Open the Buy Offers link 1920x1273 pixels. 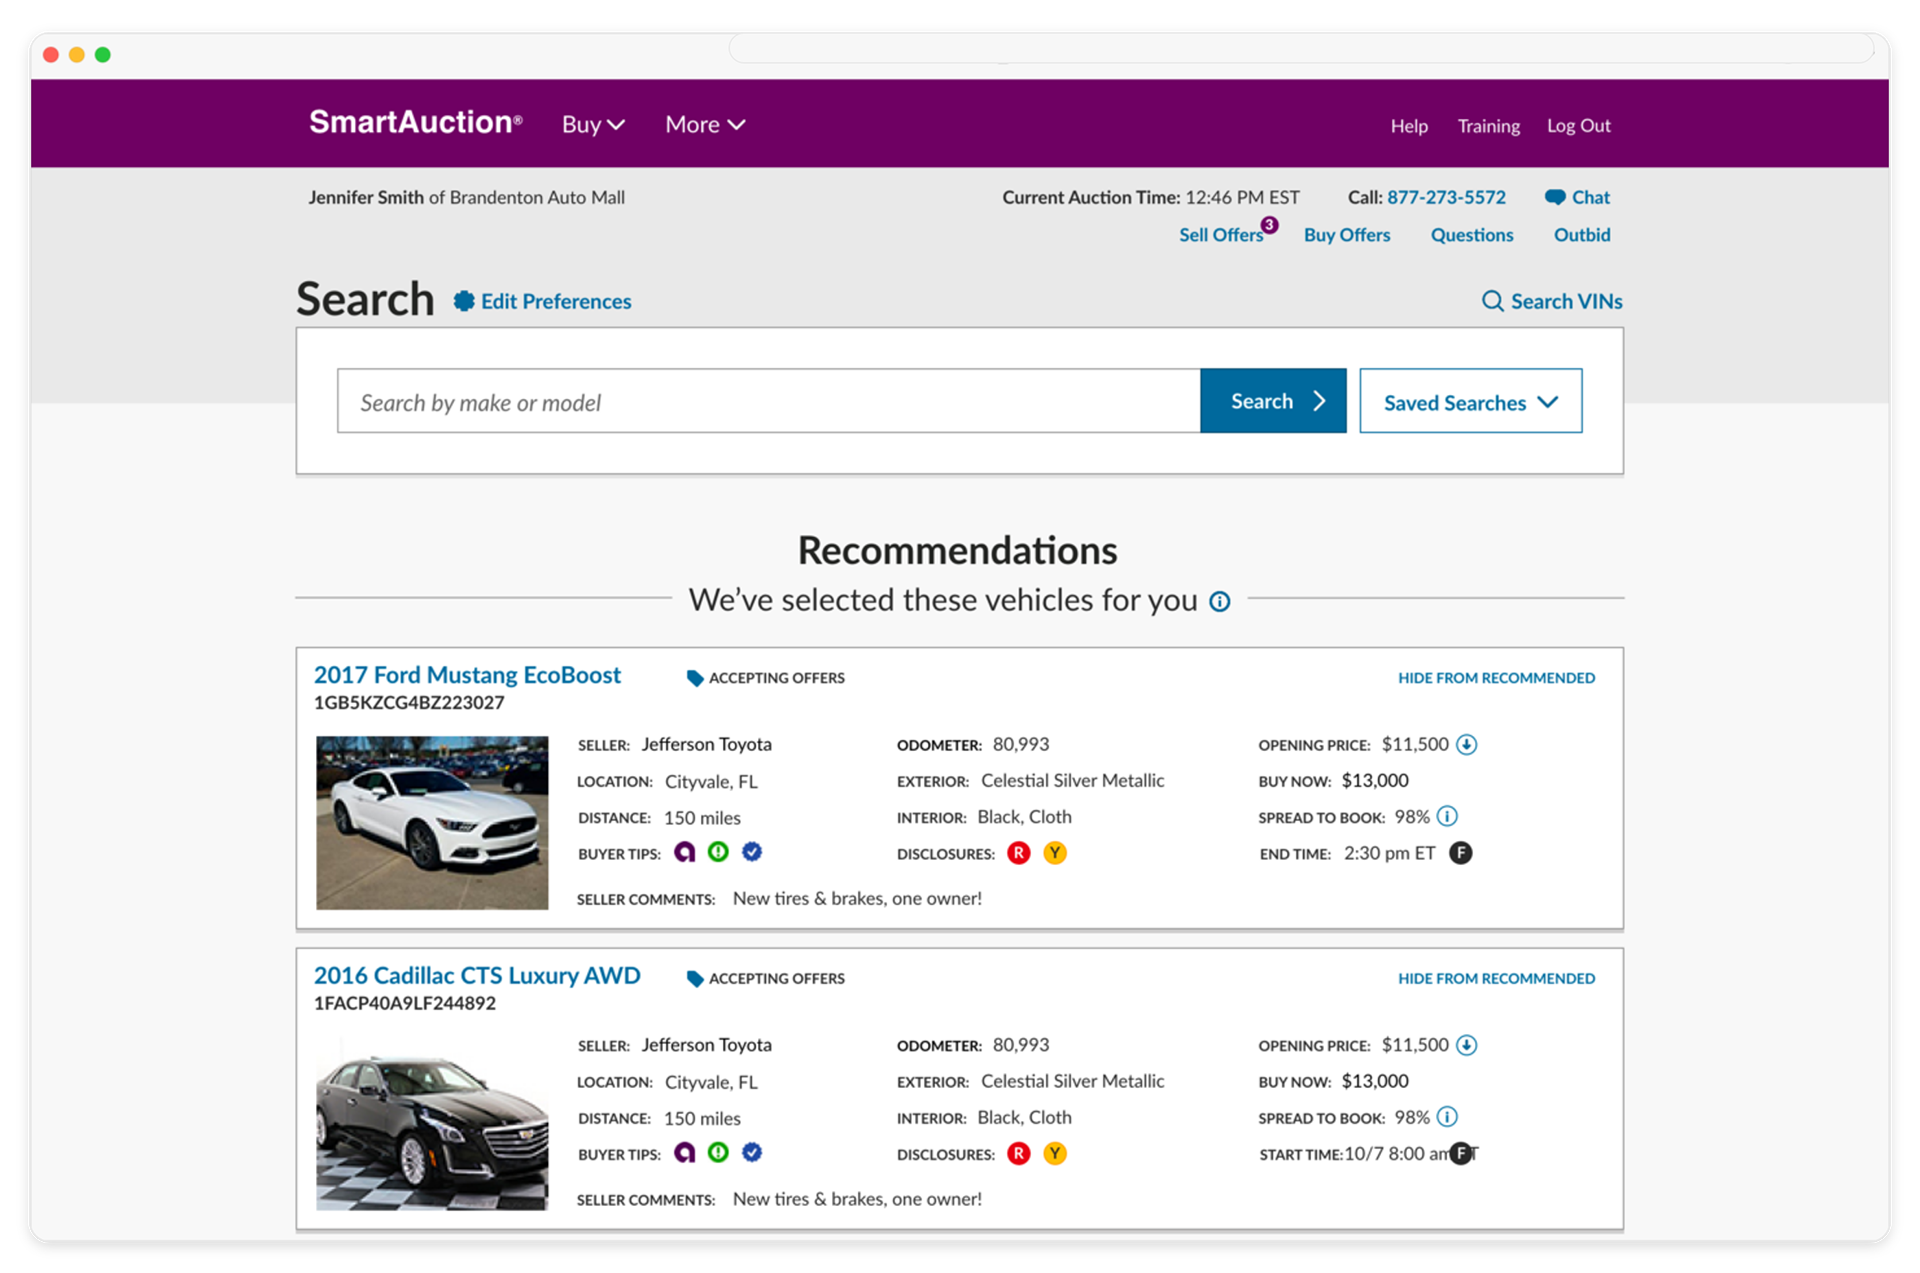coord(1346,235)
